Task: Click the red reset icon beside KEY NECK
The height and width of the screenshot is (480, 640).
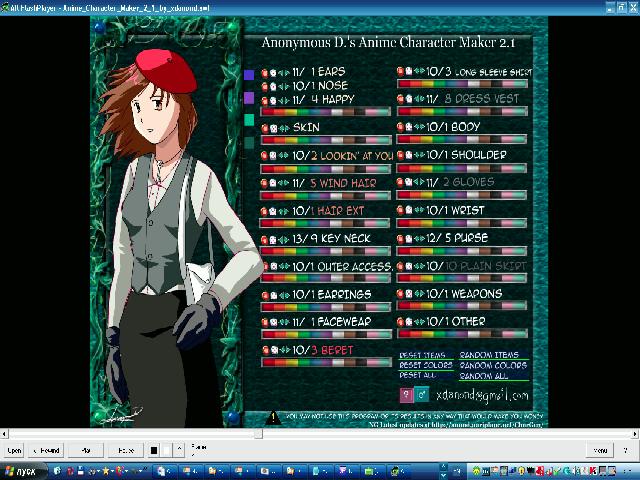Action: click(265, 239)
